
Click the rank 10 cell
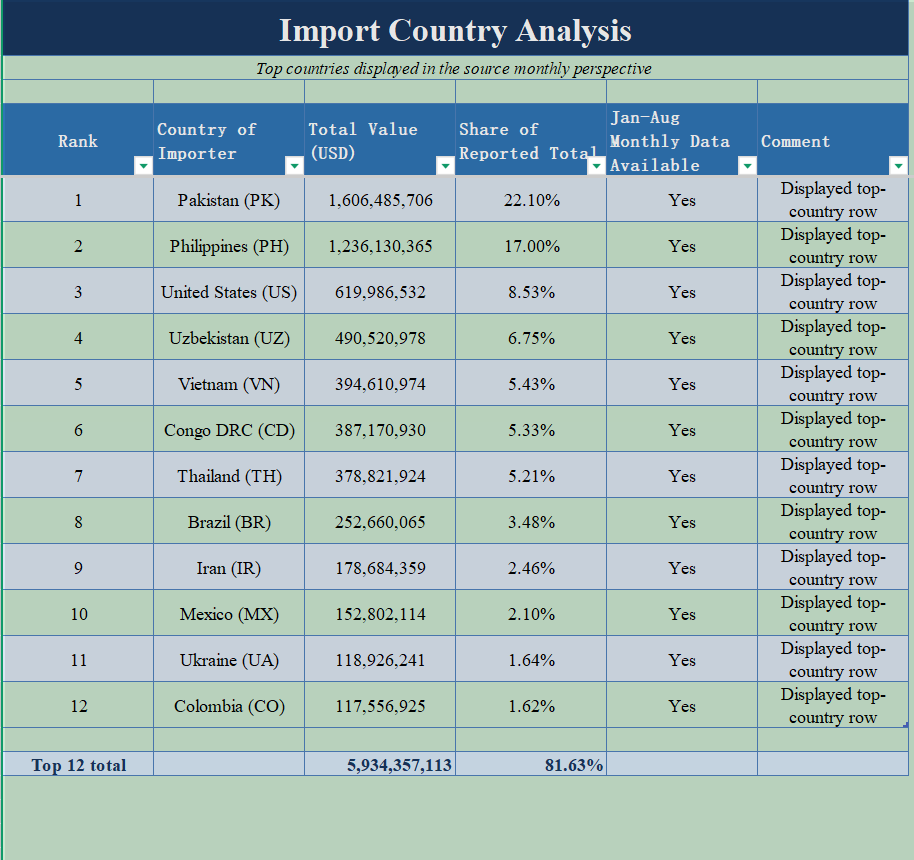(78, 615)
